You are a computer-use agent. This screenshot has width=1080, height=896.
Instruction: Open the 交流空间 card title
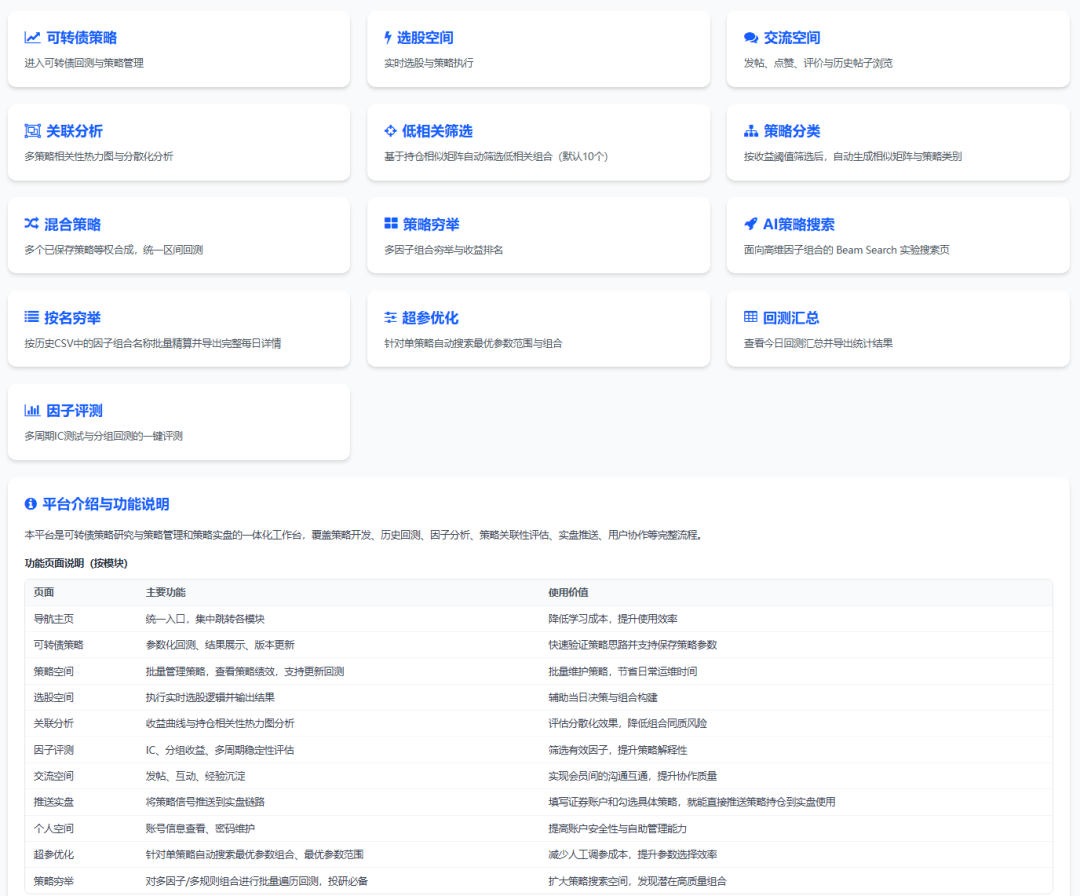pyautogui.click(x=792, y=38)
